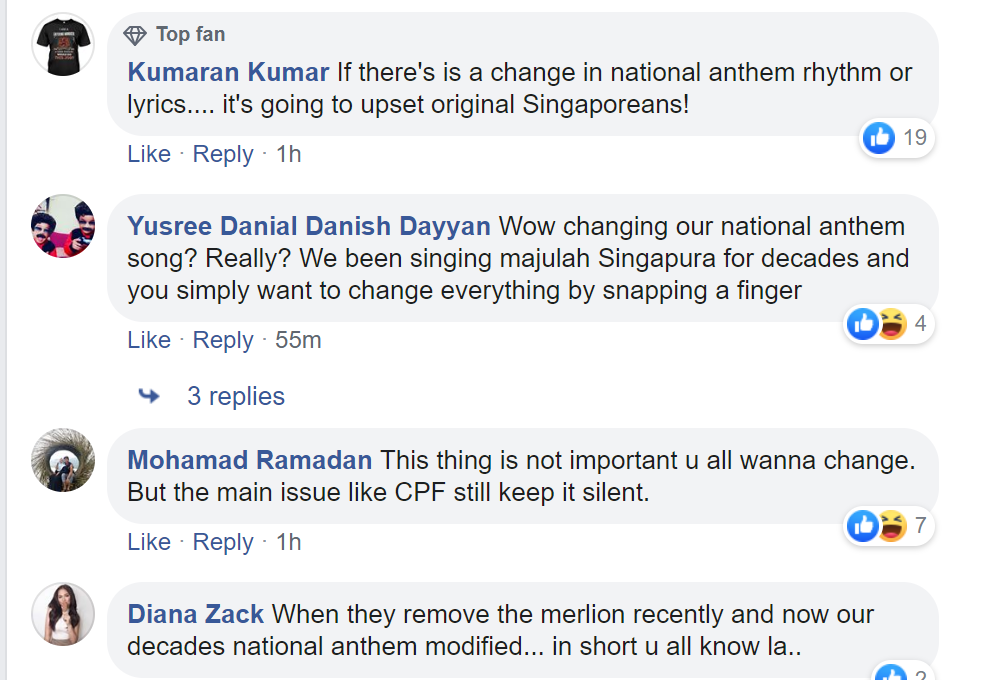The image size is (1005, 680).
Task: Open Diana Zack's profile name link
Action: point(195,614)
